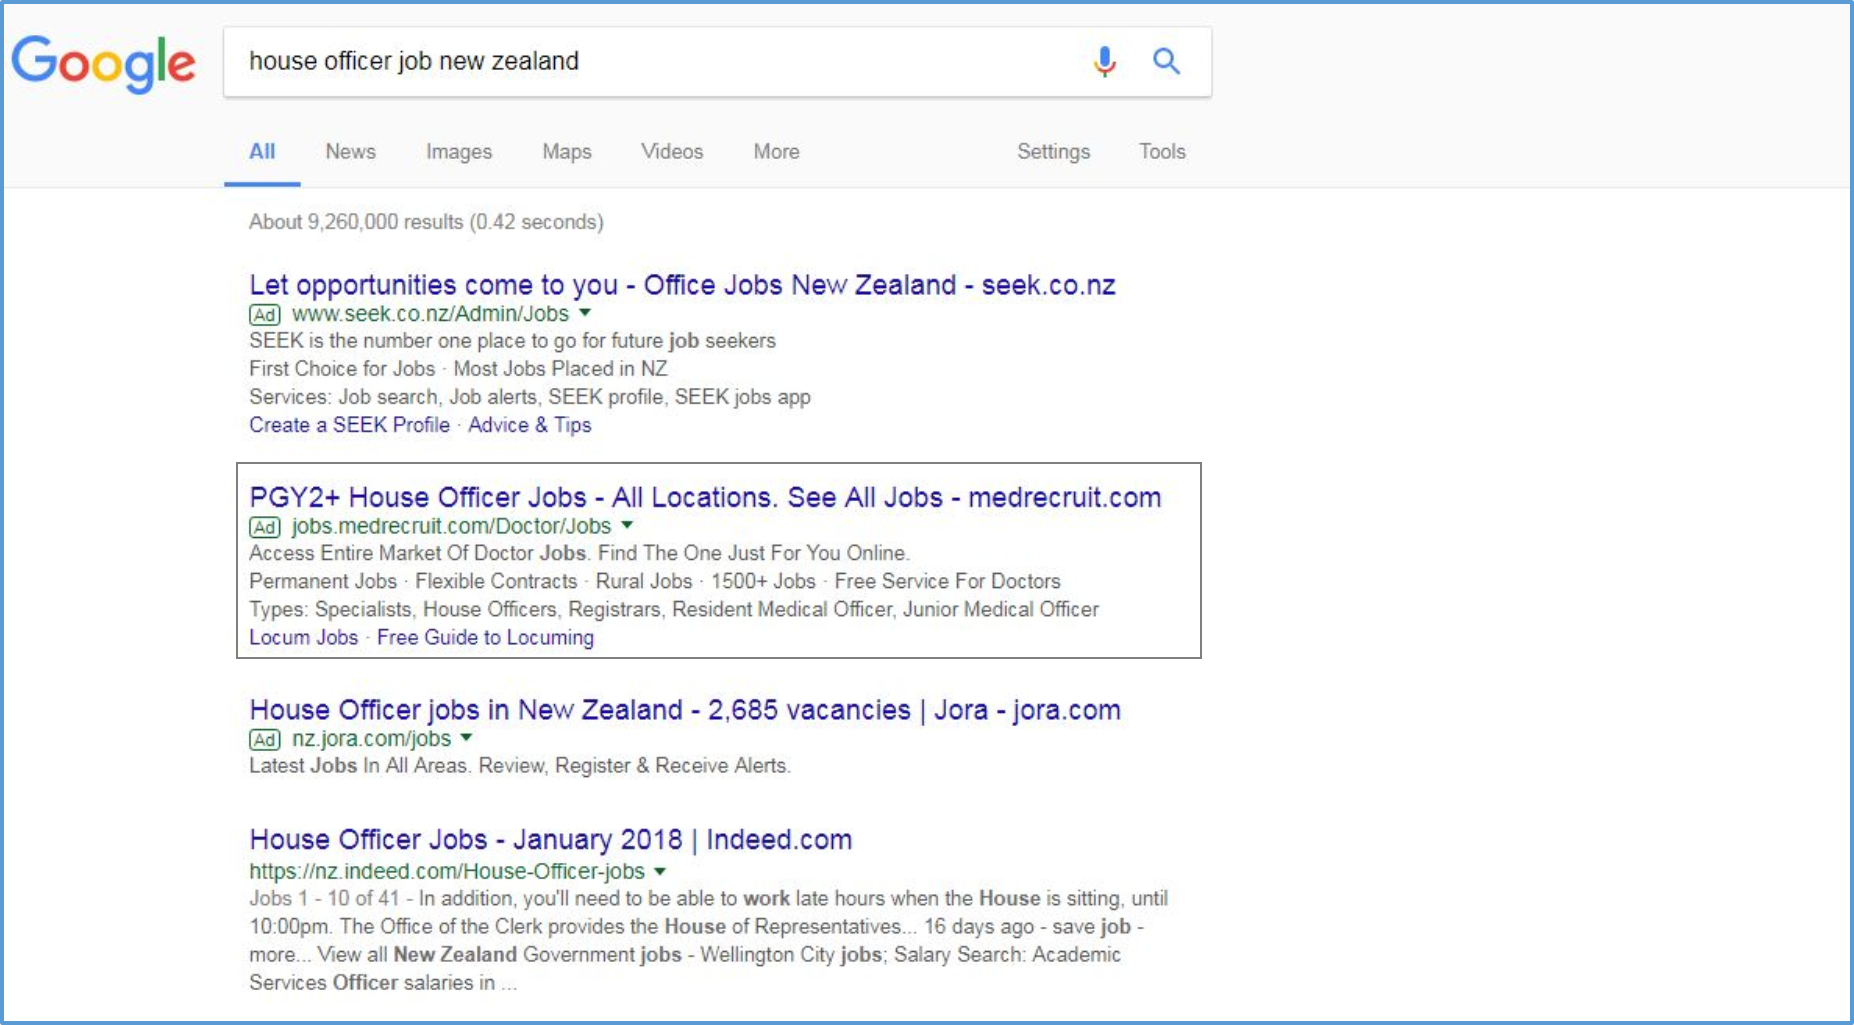Click 'Jobs 1 - 10 of 41' snippet line
This screenshot has width=1854, height=1025.
point(708,898)
